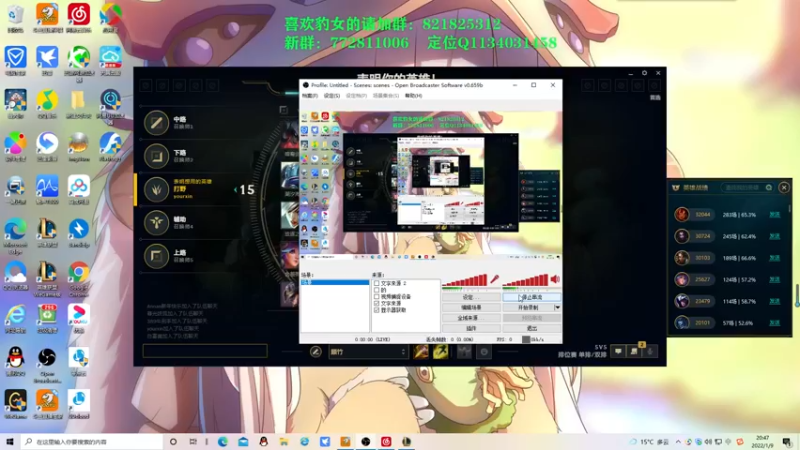Click the link on the 25627 row
This screenshot has height=450, width=800.
(774, 280)
